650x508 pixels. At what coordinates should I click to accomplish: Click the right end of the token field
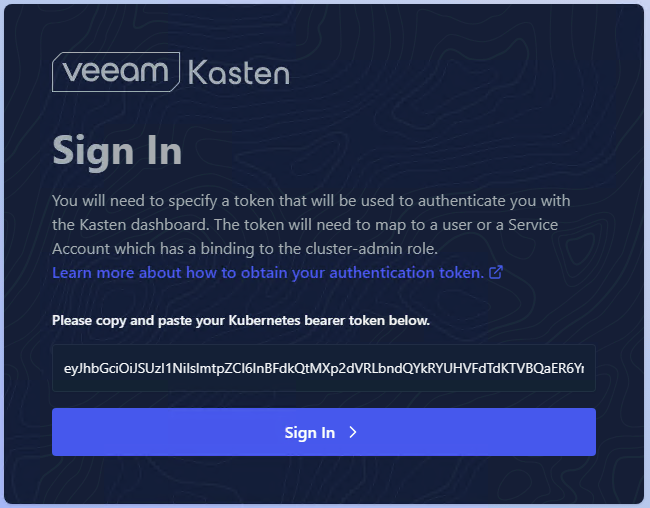pos(583,369)
